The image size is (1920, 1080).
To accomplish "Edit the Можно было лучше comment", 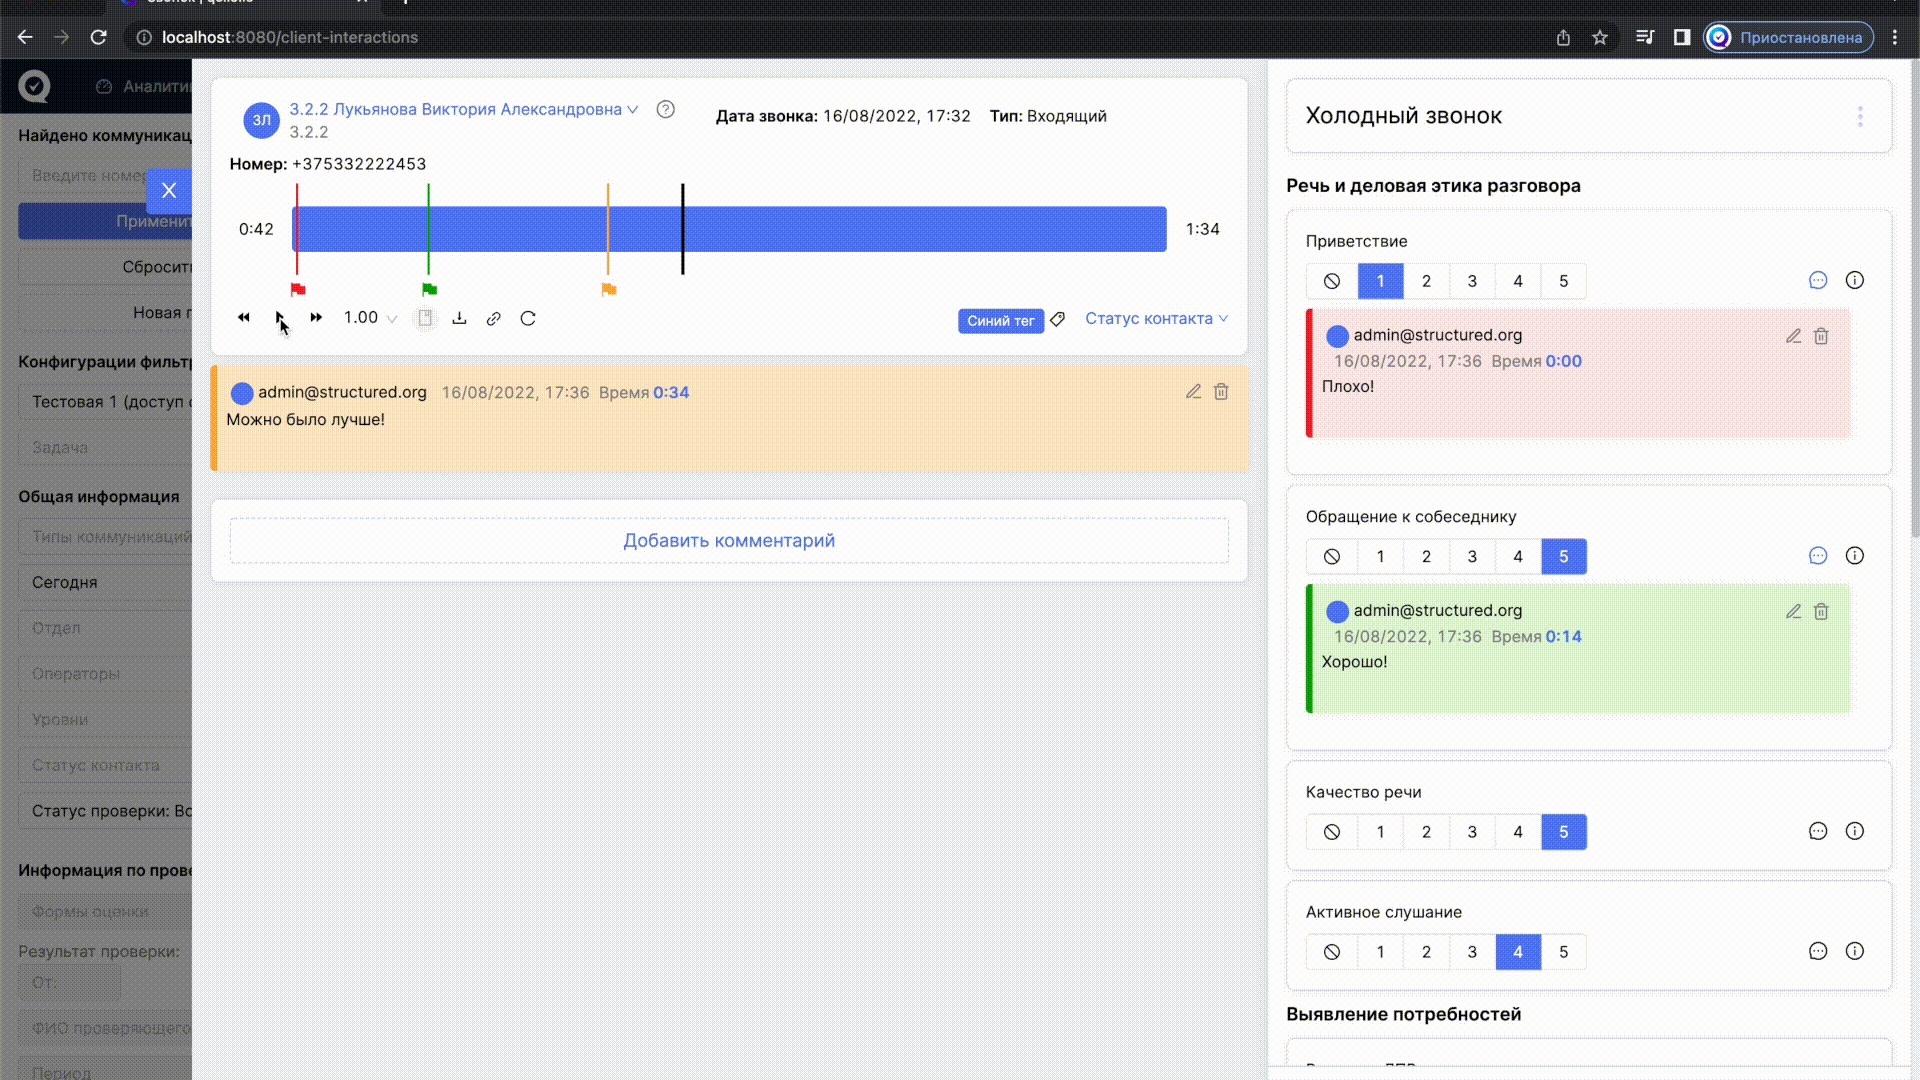I will pos(1193,392).
